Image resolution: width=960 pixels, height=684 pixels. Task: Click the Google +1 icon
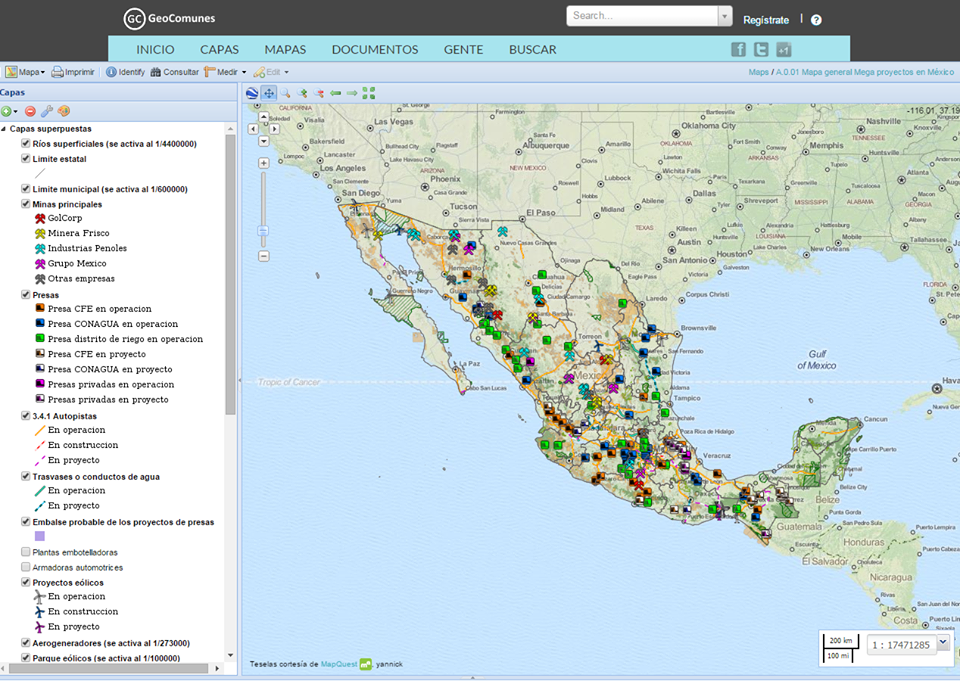click(x=784, y=50)
